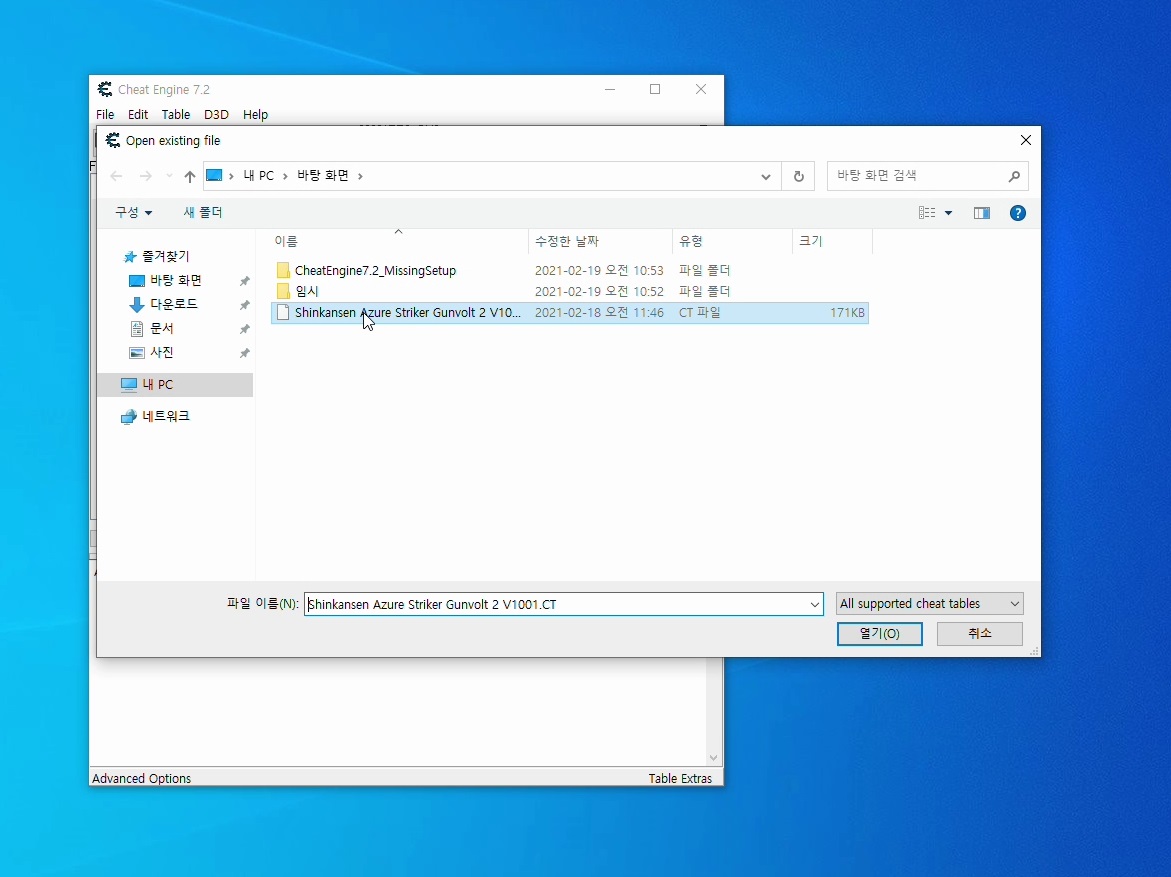Click the pin icon next to 사진
Image resolution: width=1171 pixels, height=877 pixels.
[244, 353]
